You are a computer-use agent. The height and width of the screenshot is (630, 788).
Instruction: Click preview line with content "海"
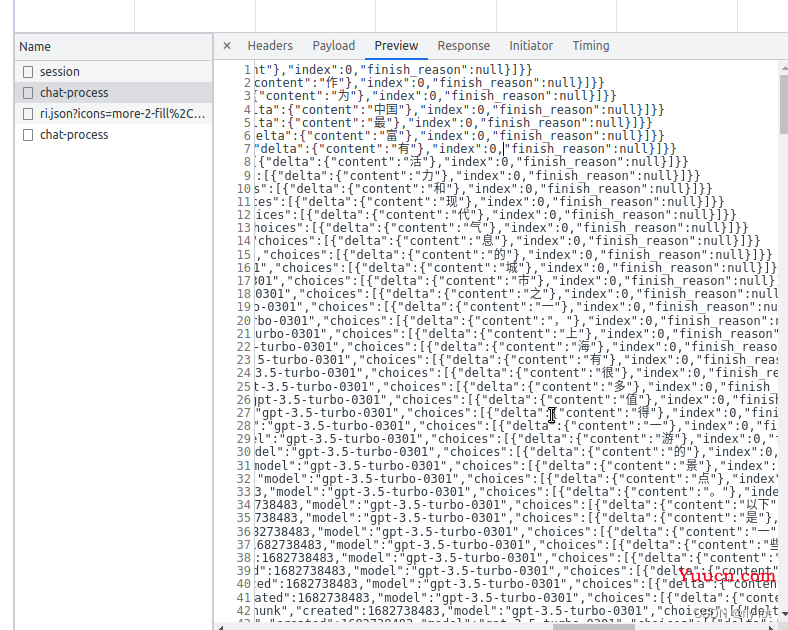coord(516,347)
